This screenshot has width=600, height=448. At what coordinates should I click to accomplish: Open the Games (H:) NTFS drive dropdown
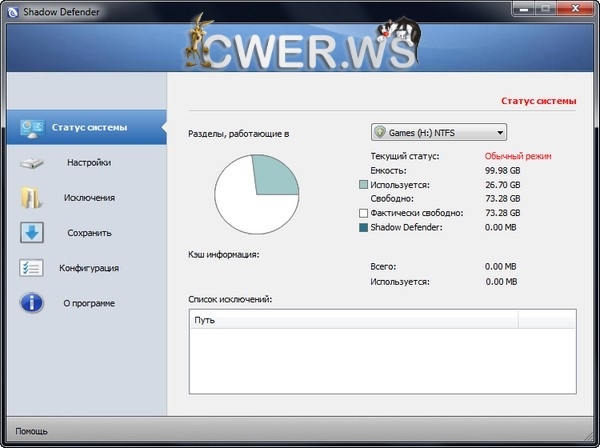[437, 132]
